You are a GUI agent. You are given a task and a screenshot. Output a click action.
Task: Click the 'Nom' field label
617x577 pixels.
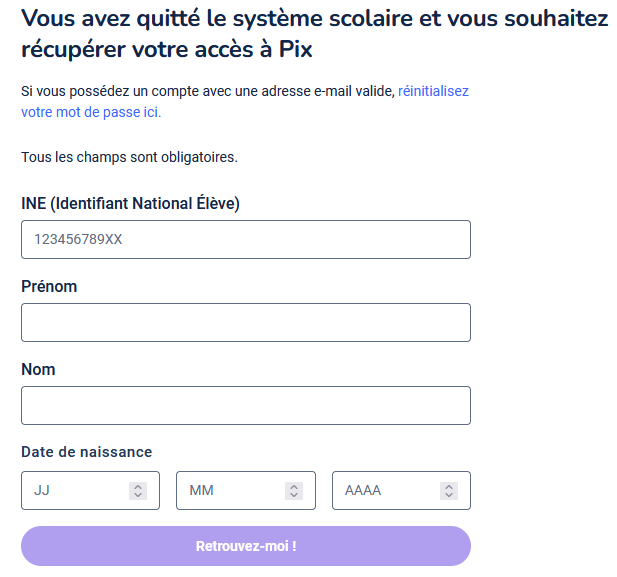(x=38, y=369)
